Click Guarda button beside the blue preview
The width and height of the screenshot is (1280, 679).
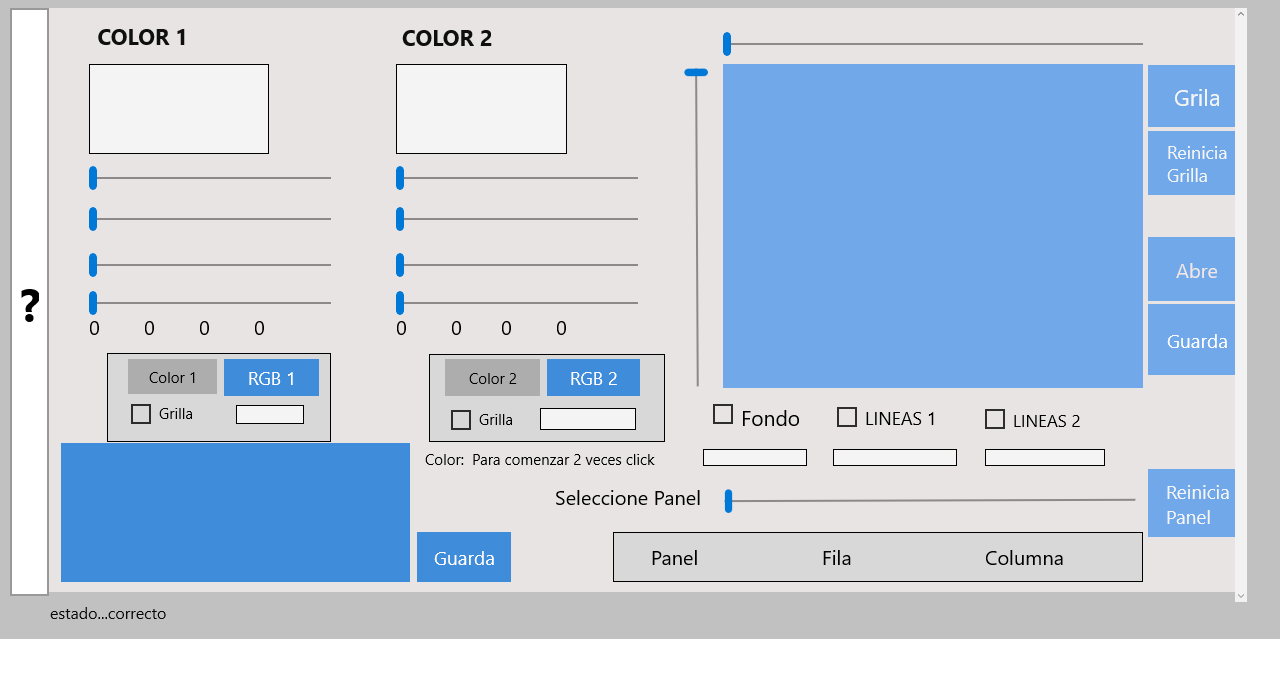click(464, 557)
